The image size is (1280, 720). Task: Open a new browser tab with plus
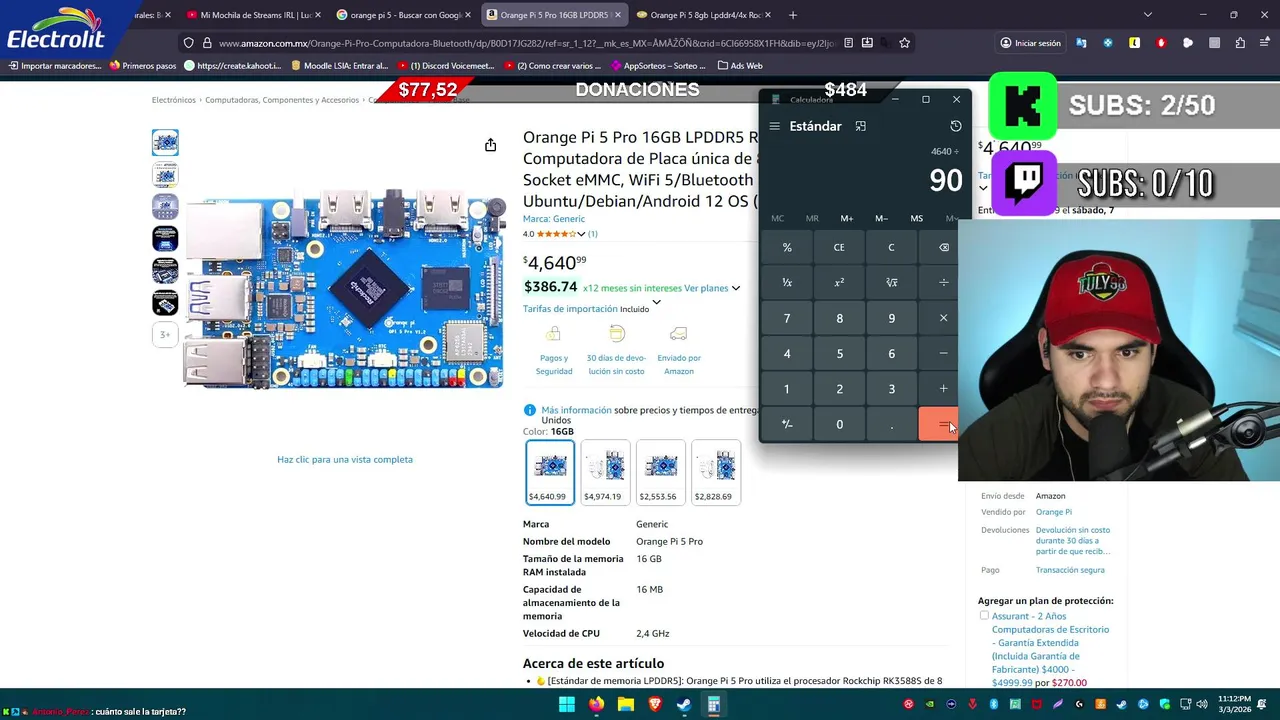tap(793, 15)
